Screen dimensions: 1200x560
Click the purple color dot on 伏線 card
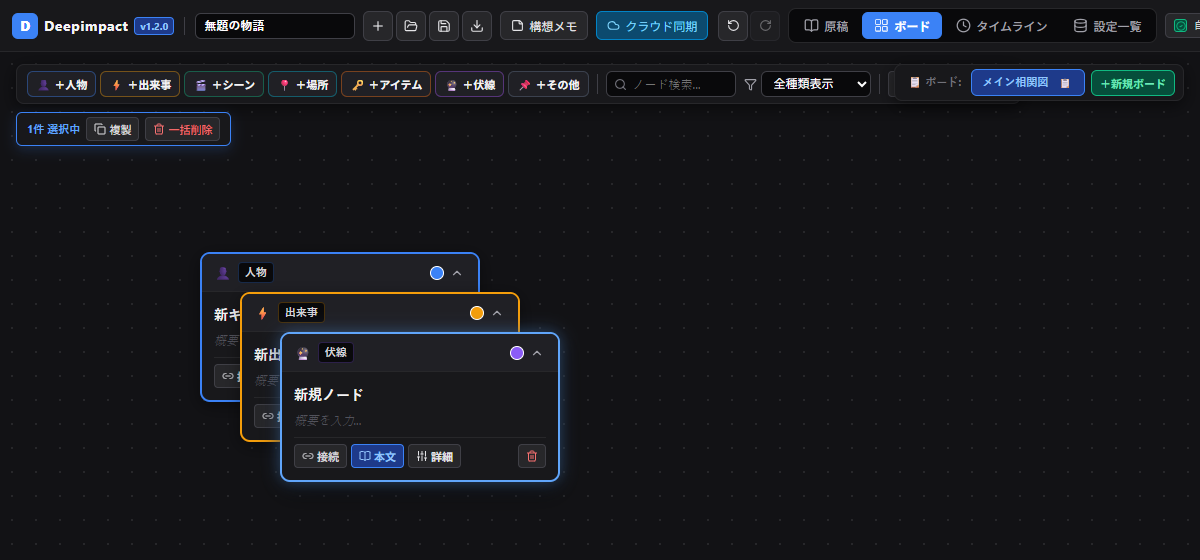click(x=517, y=353)
